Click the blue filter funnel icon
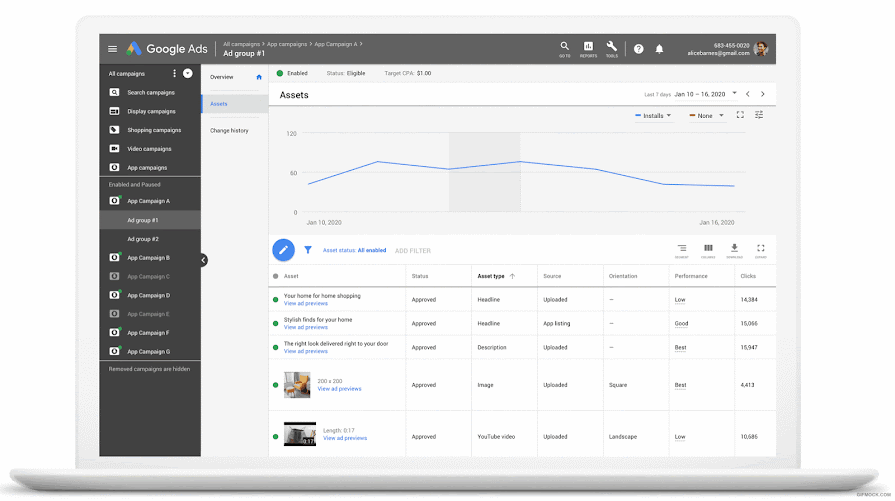 click(x=308, y=250)
